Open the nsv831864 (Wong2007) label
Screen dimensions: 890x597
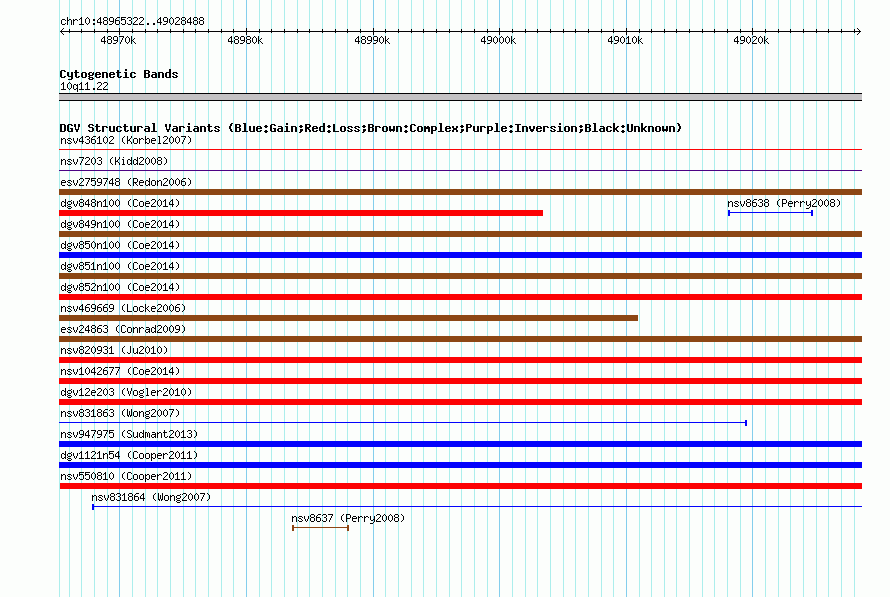[x=151, y=497]
